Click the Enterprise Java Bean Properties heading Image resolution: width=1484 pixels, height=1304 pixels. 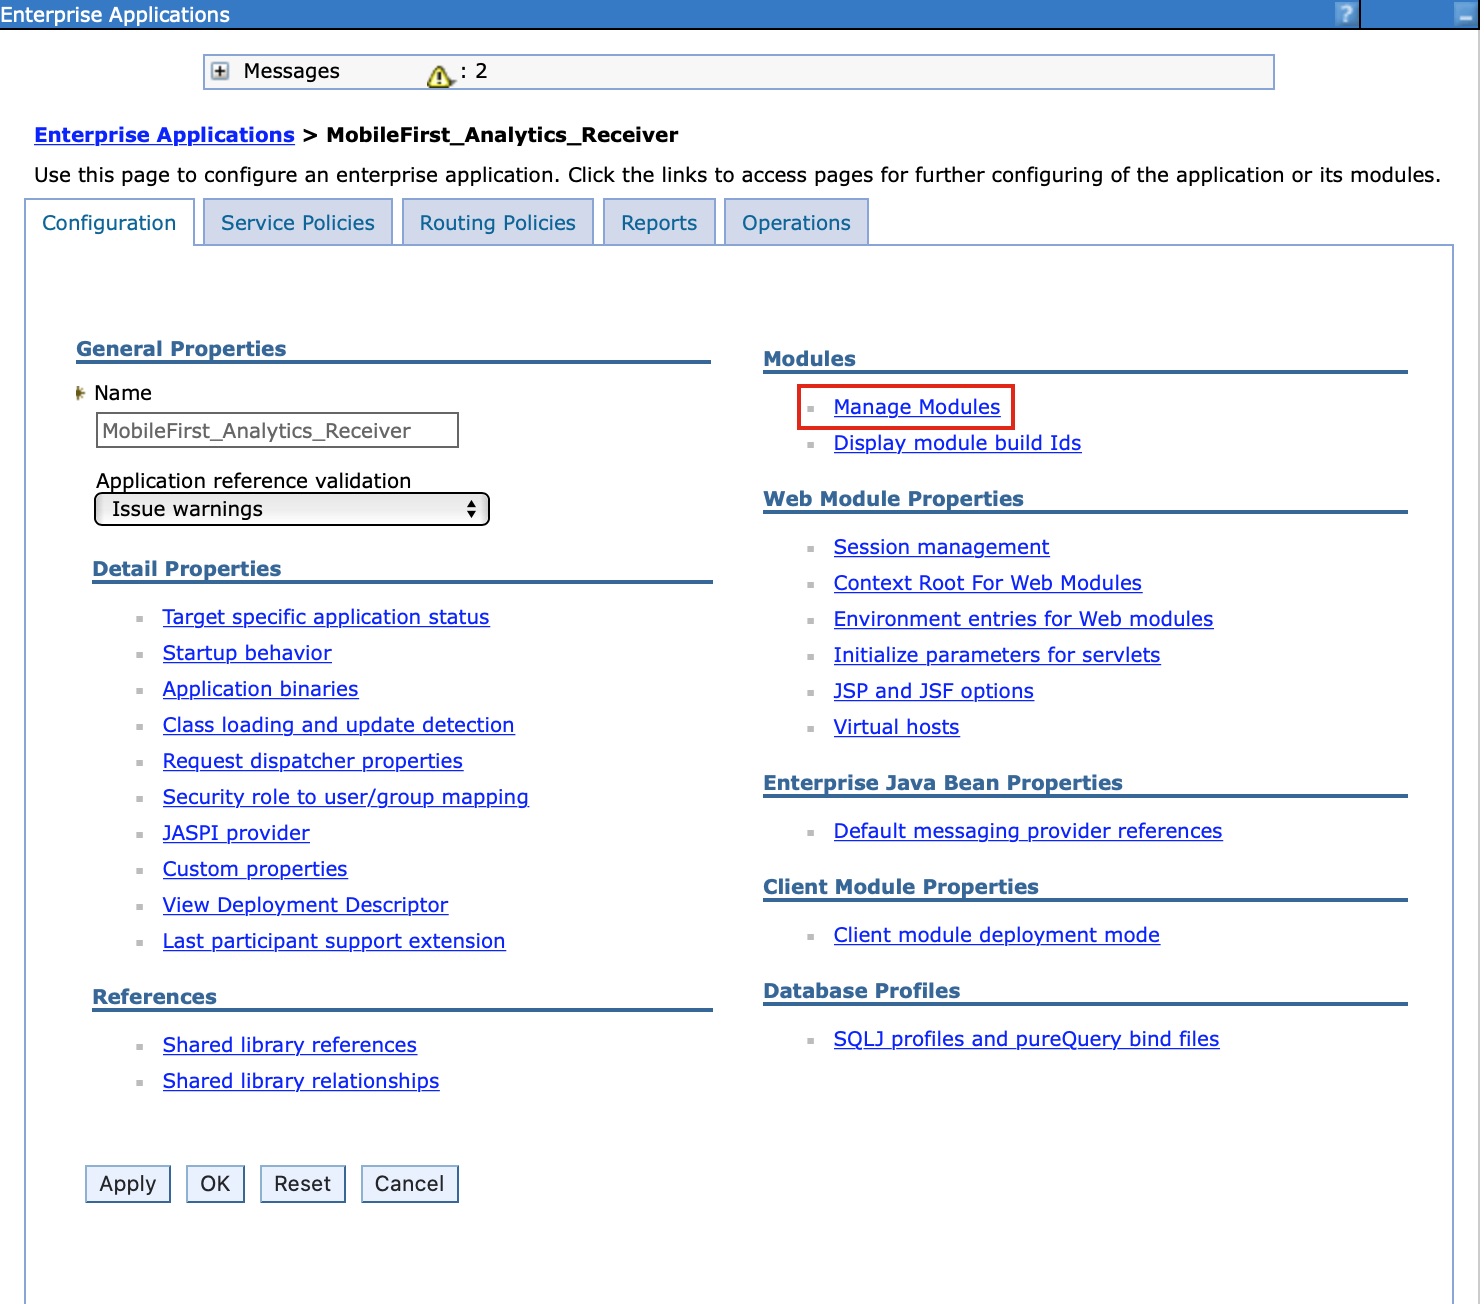[943, 783]
